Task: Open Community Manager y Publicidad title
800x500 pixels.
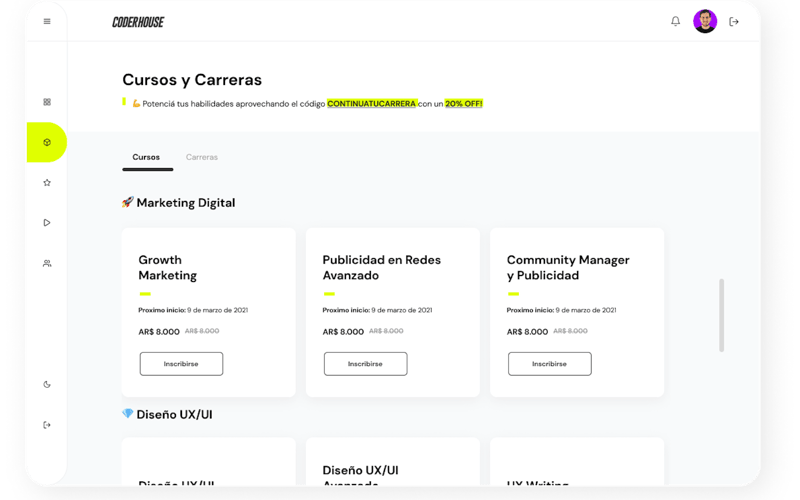Action: [568, 267]
